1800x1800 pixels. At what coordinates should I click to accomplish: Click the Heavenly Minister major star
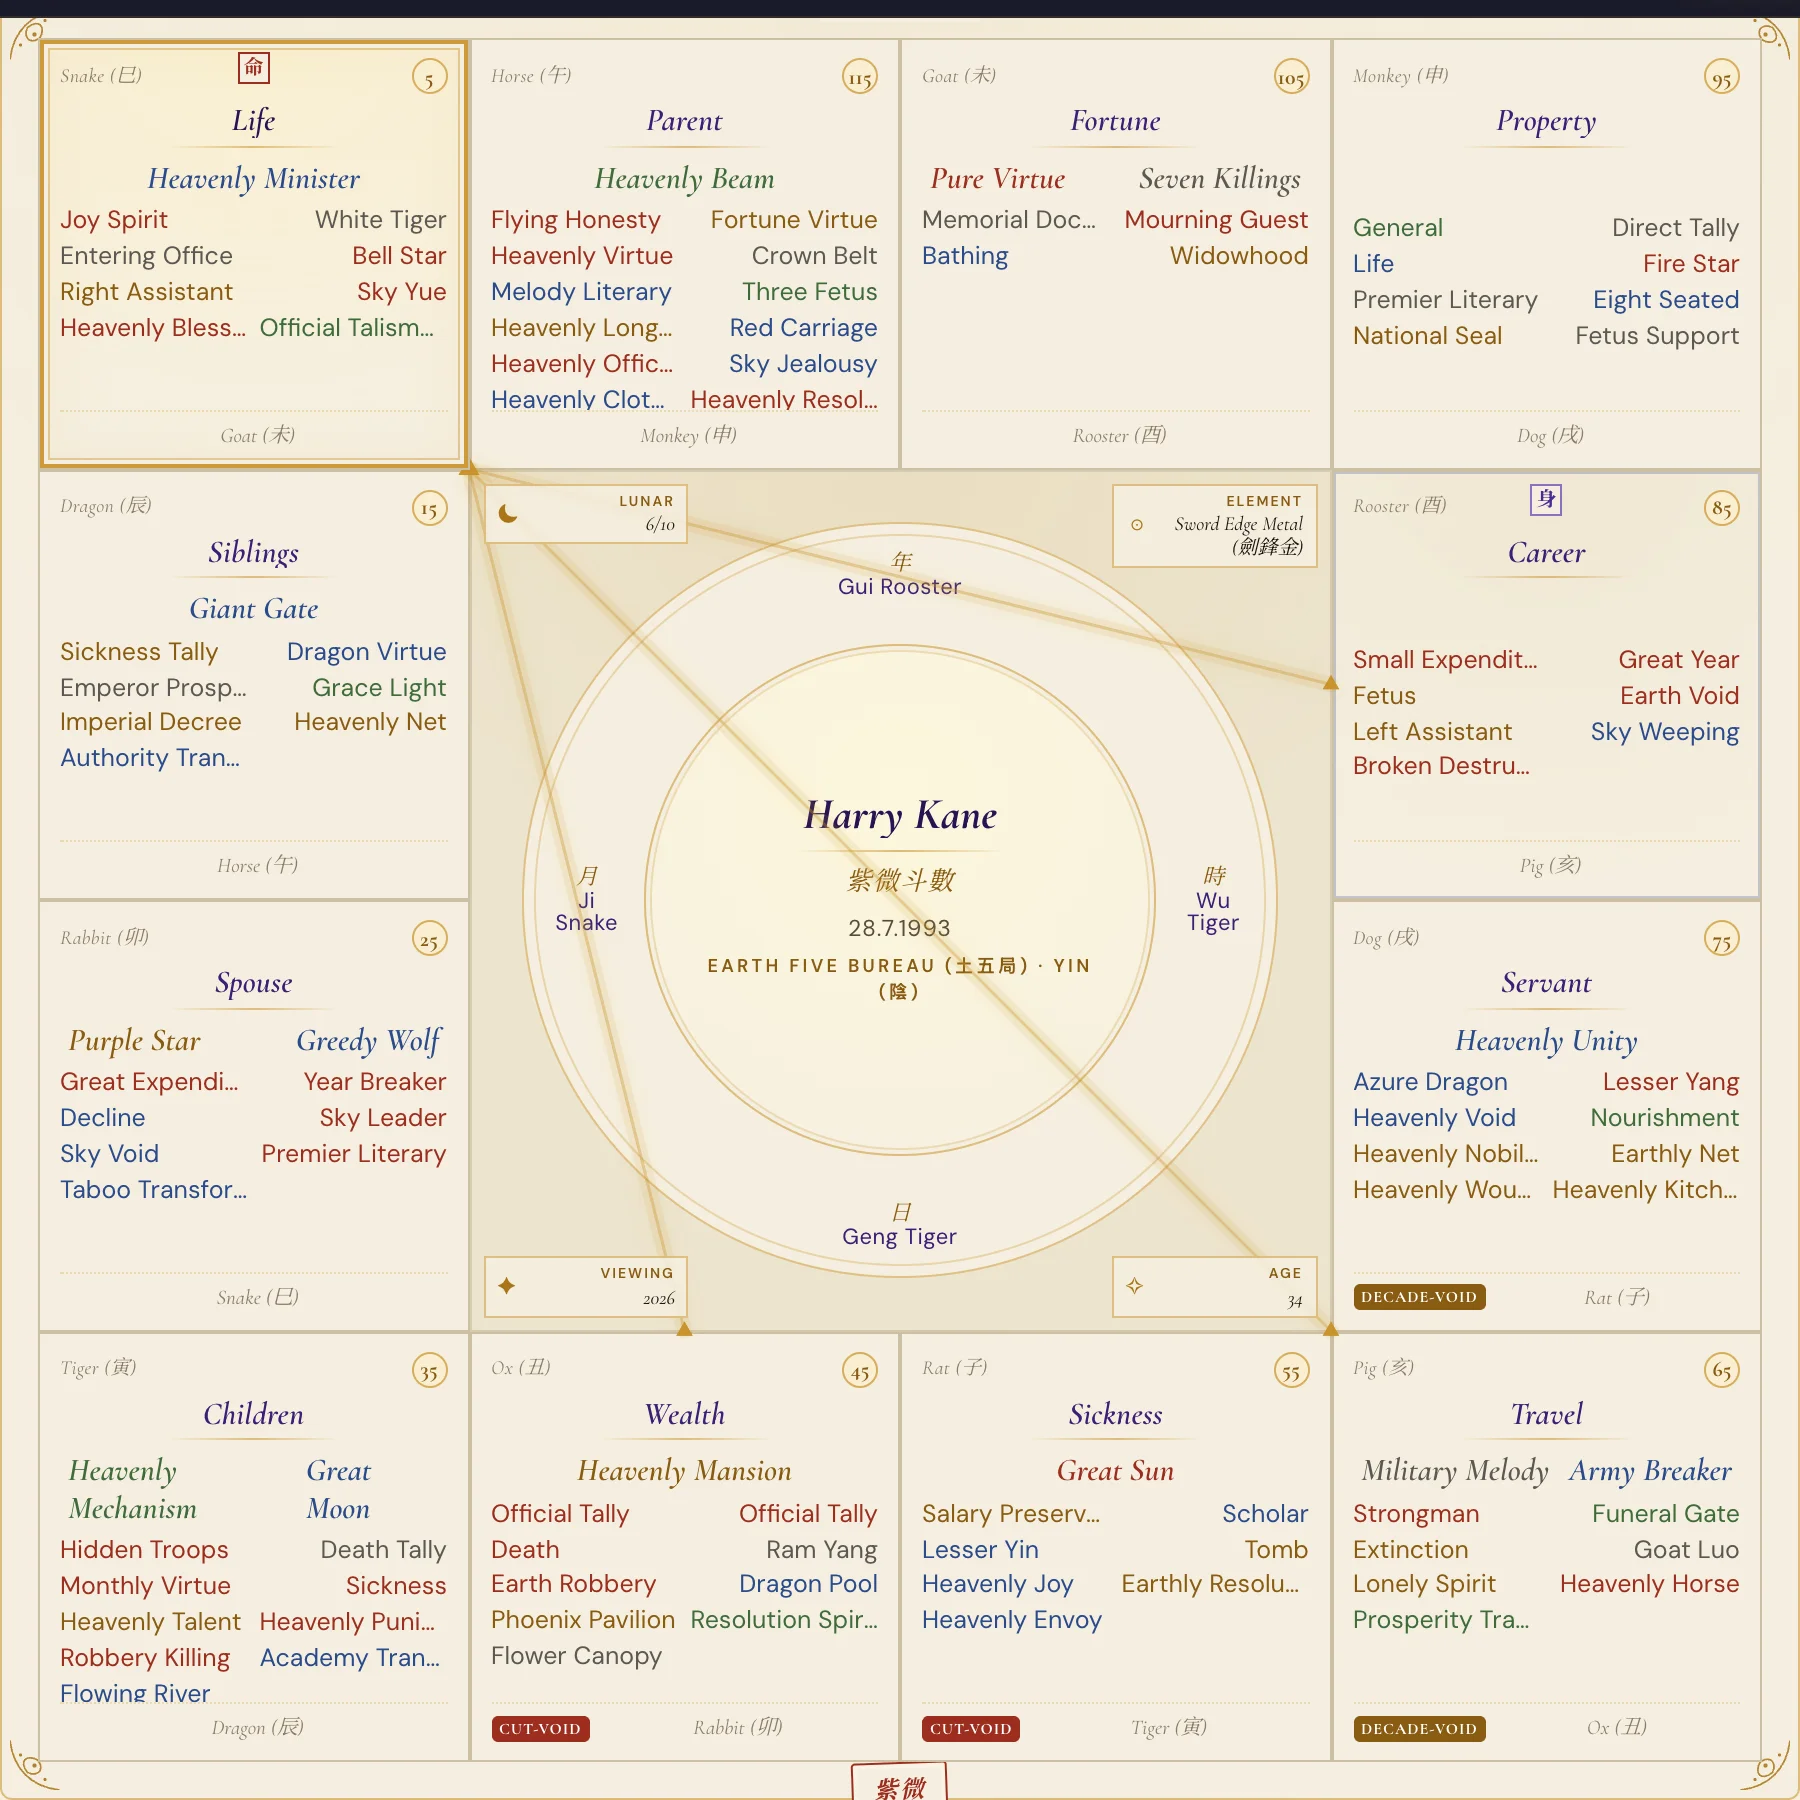254,179
